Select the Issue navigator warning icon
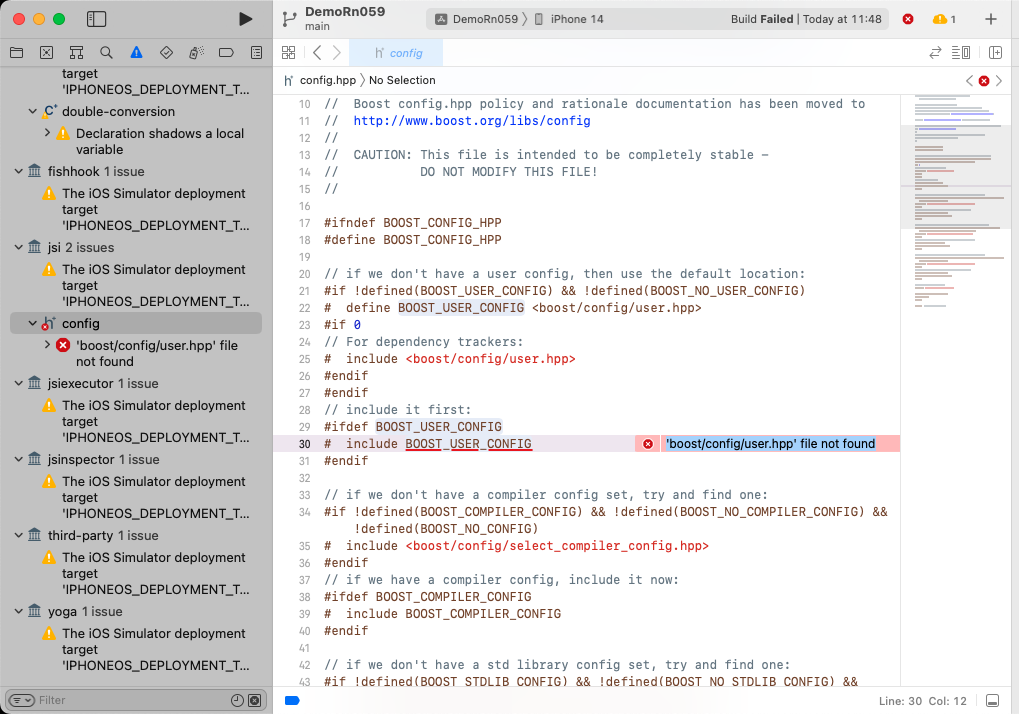Screen dimensions: 1019x714 (136, 52)
